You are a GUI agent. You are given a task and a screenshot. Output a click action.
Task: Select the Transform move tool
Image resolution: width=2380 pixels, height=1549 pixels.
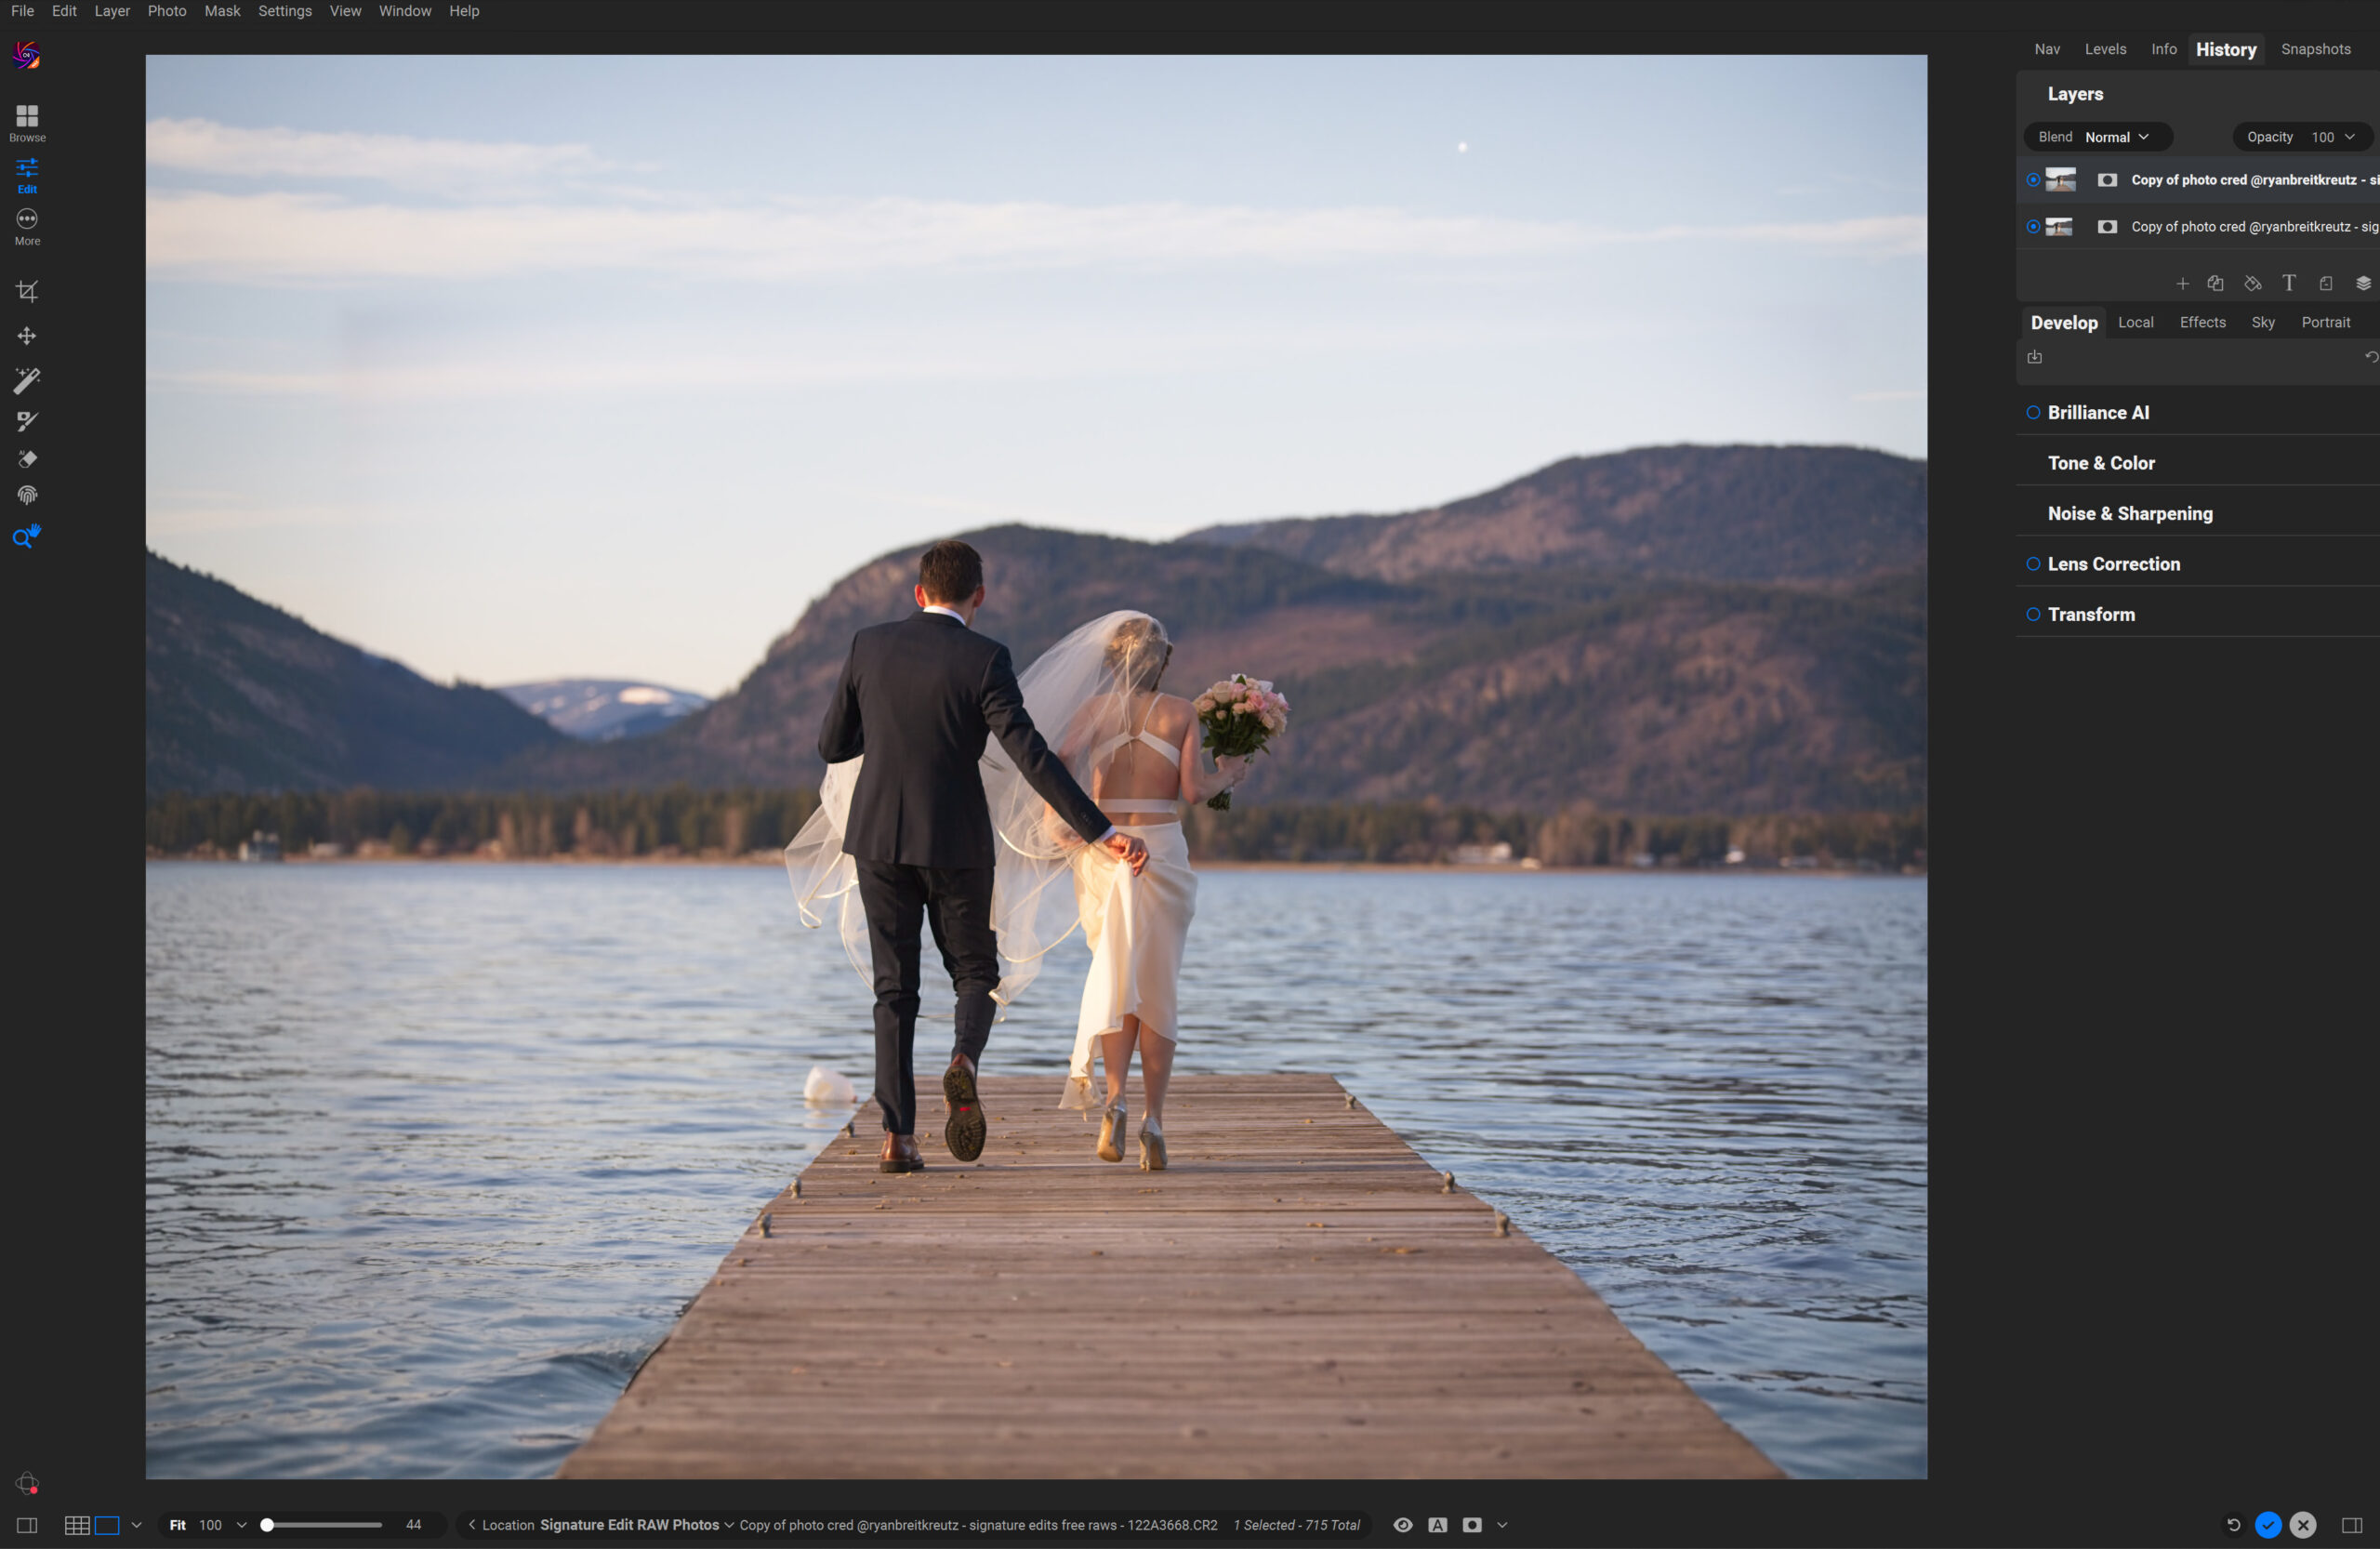27,336
